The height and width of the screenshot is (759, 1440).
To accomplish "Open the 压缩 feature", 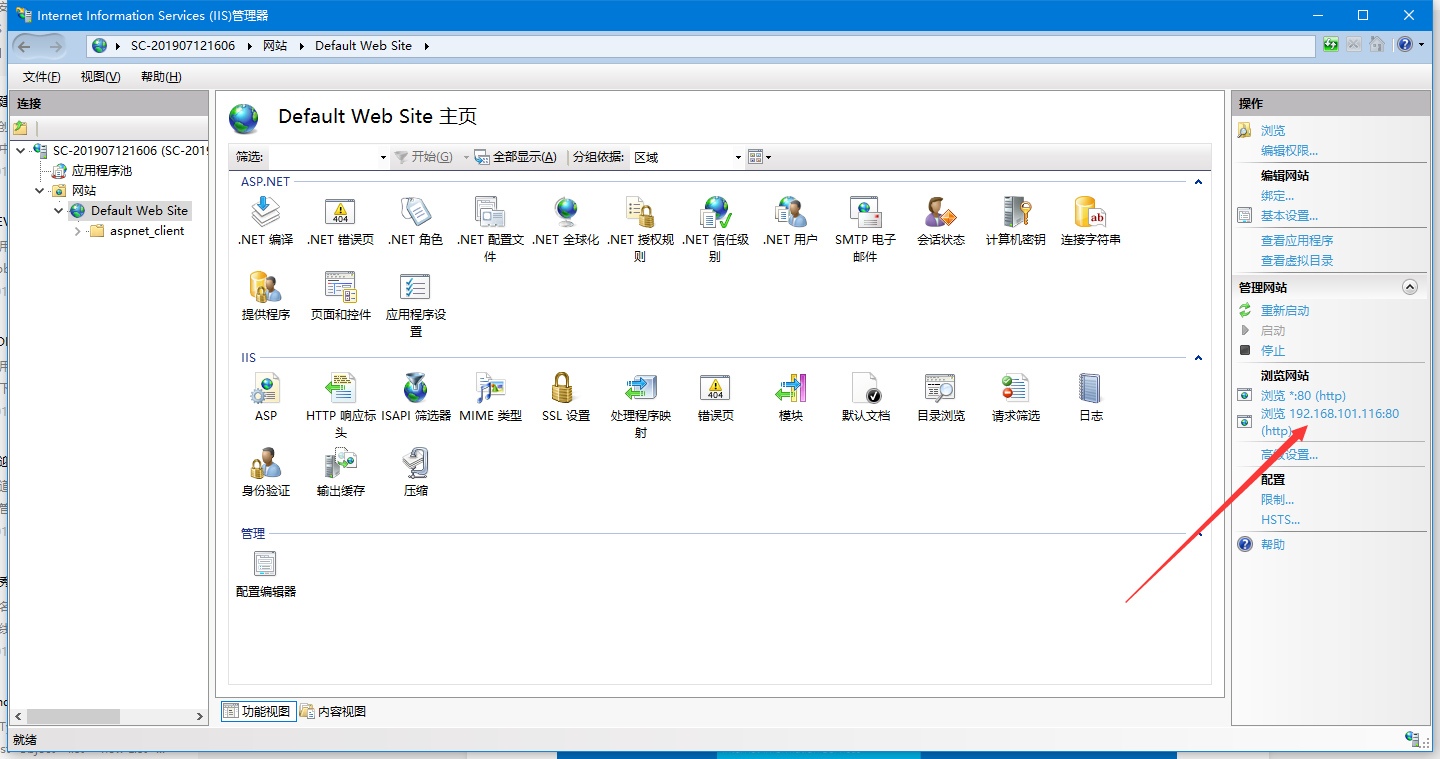I will coord(415,468).
